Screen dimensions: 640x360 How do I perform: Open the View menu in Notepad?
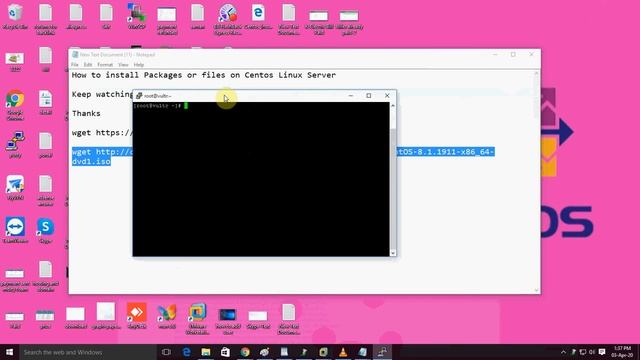click(x=123, y=64)
